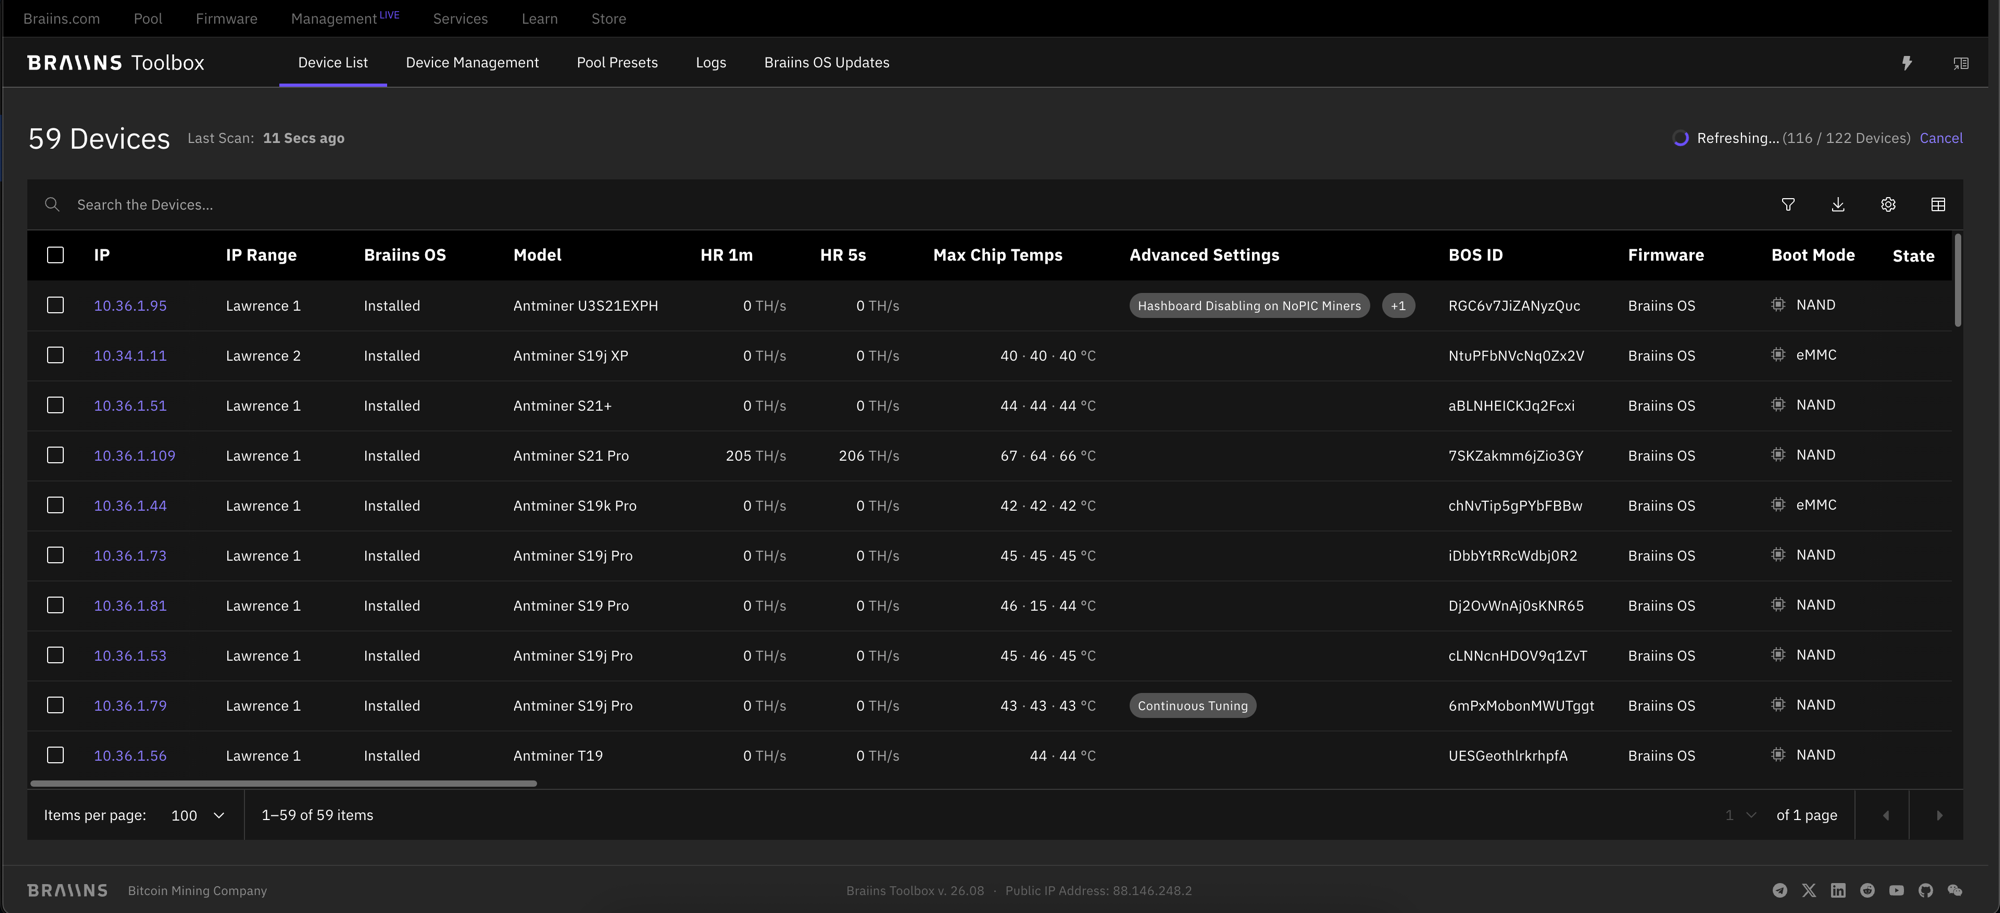Open table settings gear icon
The width and height of the screenshot is (2000, 913).
pyautogui.click(x=1888, y=205)
